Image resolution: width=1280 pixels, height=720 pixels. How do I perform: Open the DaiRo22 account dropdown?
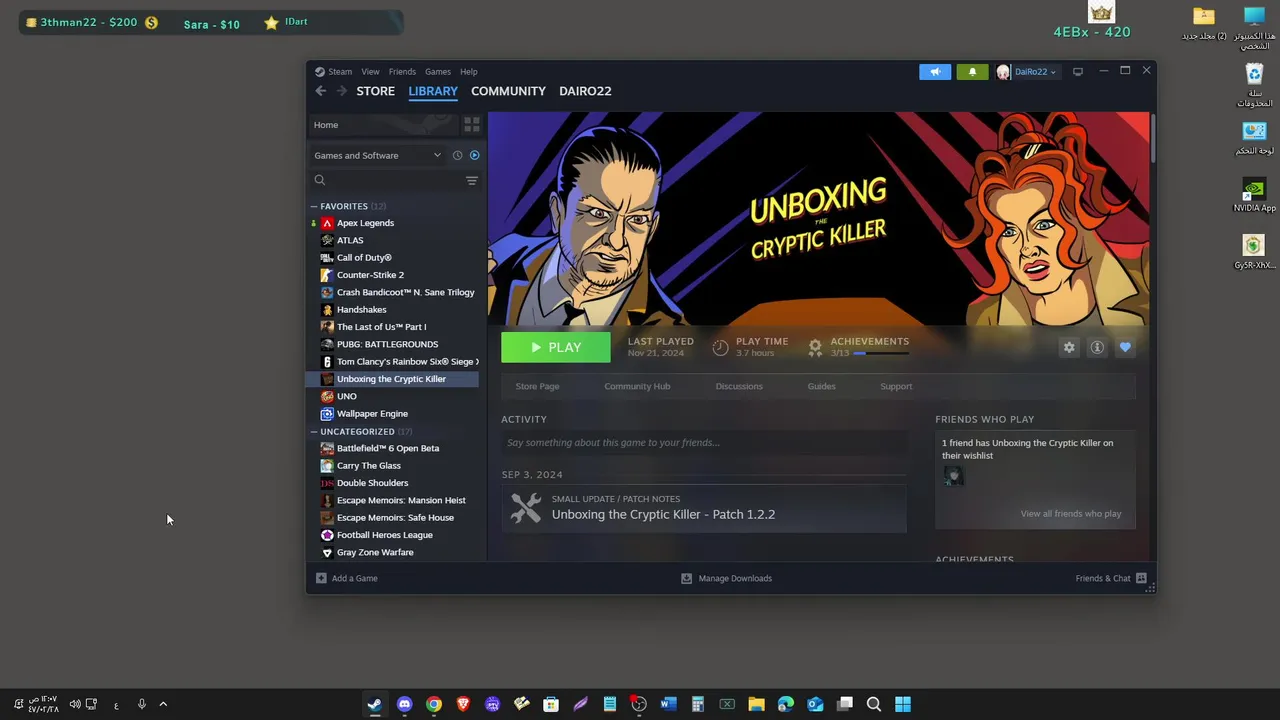pos(1036,72)
